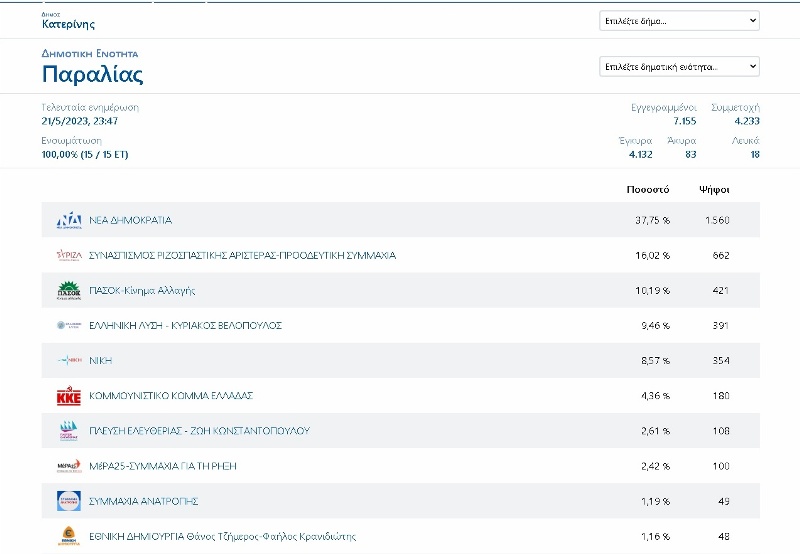Click the 4,36 % percentage value
The width and height of the screenshot is (800, 554).
(656, 395)
